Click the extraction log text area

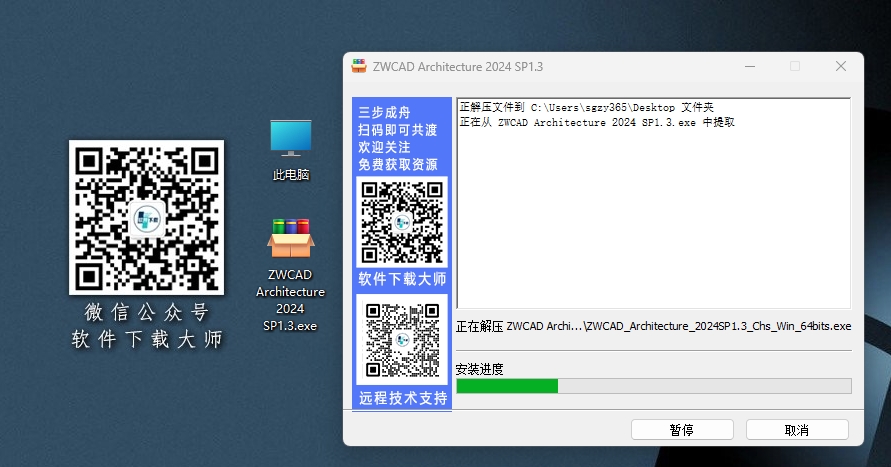(653, 203)
